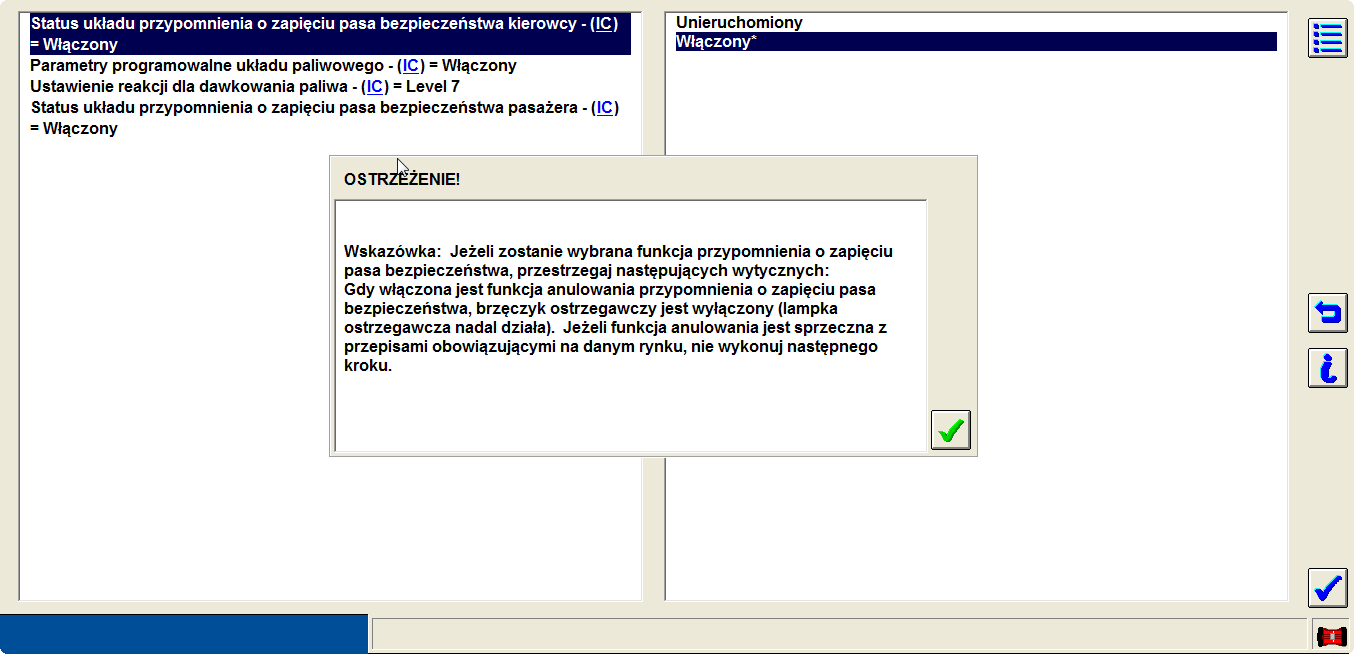
Task: Open the blue information icon
Action: coord(1327,368)
